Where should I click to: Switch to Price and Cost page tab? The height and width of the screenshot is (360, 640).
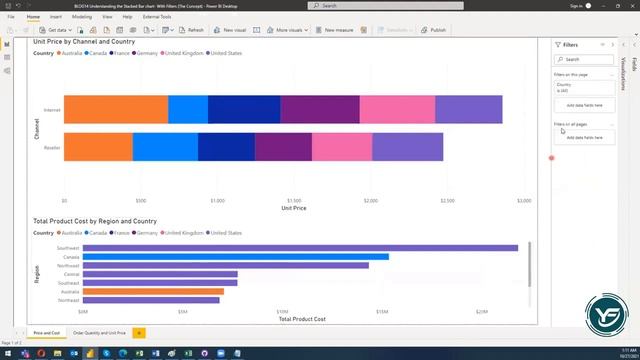(47, 333)
